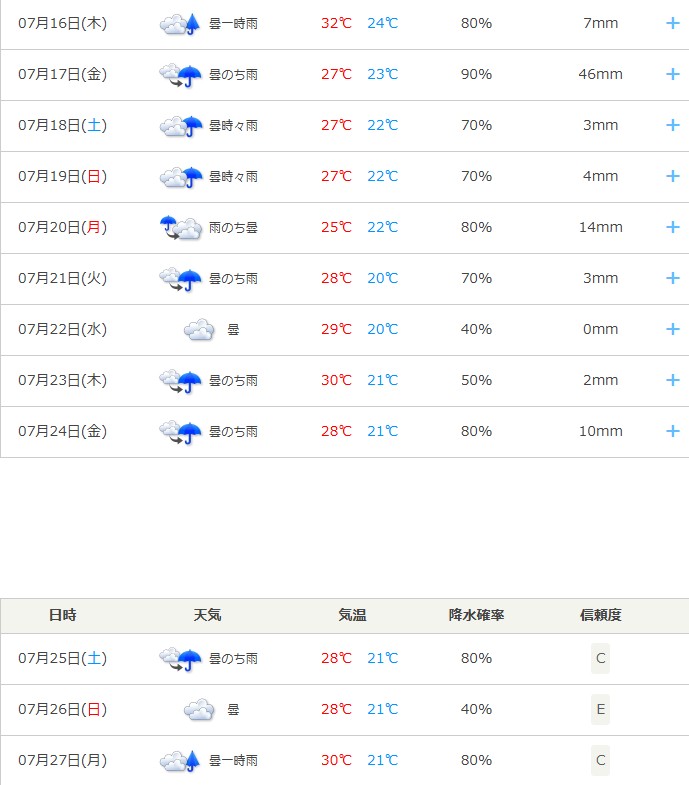Click the 0mm rainfall value
This screenshot has height=785, width=689.
[x=600, y=329]
